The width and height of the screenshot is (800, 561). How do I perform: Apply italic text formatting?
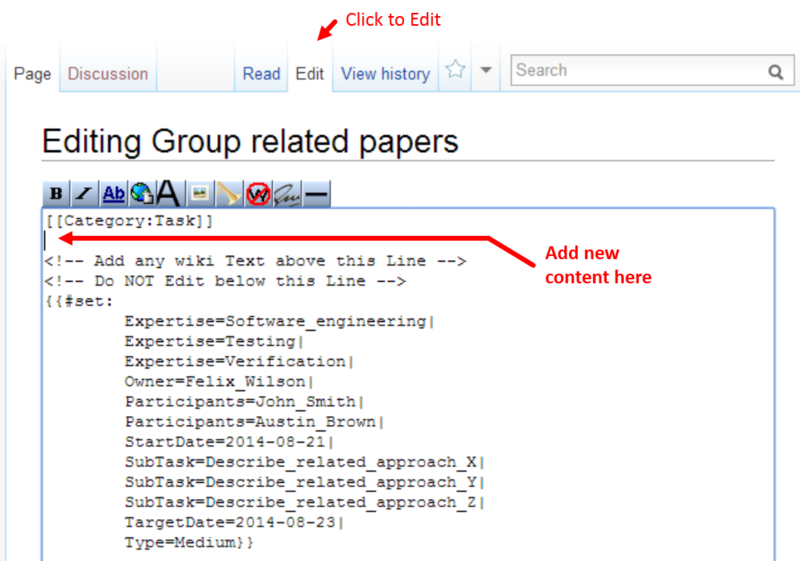tap(85, 194)
